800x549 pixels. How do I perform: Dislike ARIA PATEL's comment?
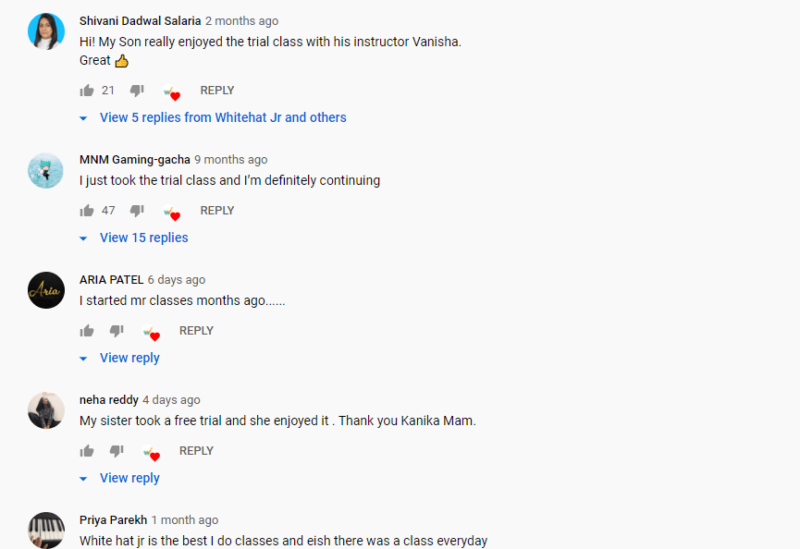pos(116,331)
